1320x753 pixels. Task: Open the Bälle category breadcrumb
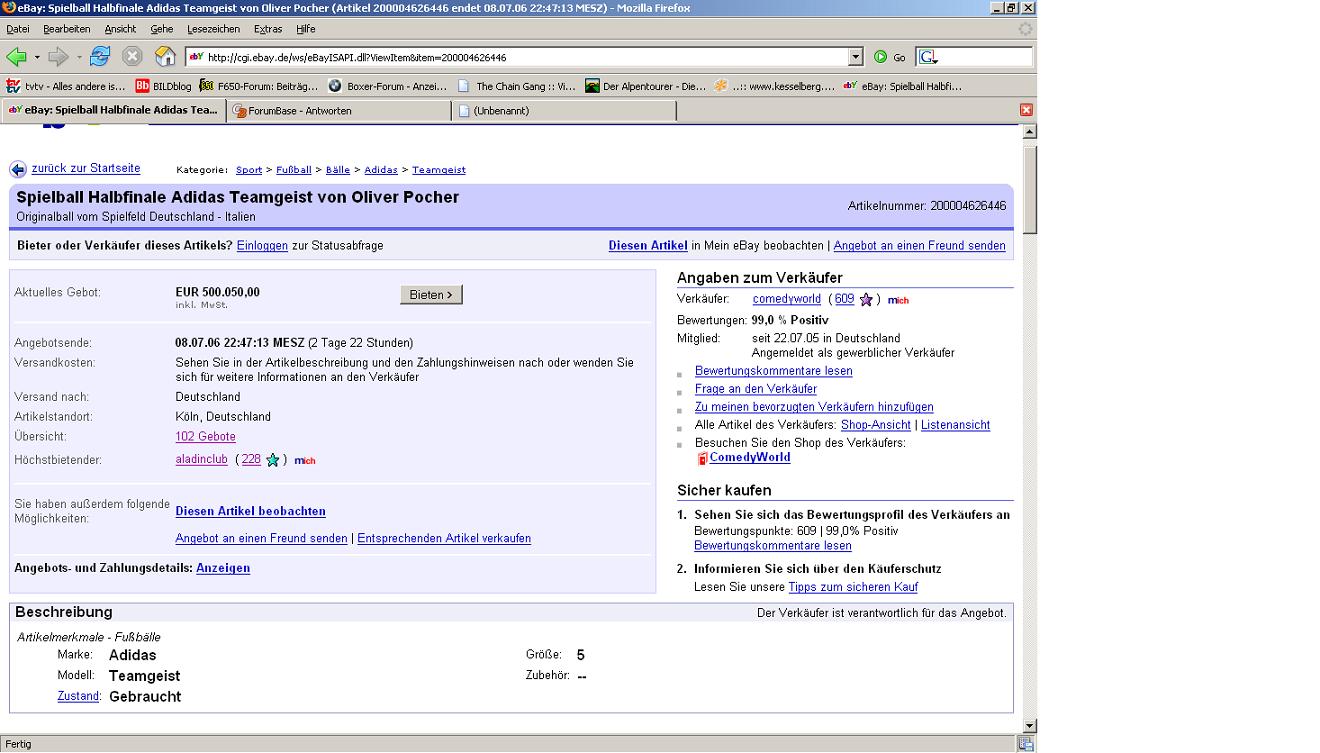[338, 170]
